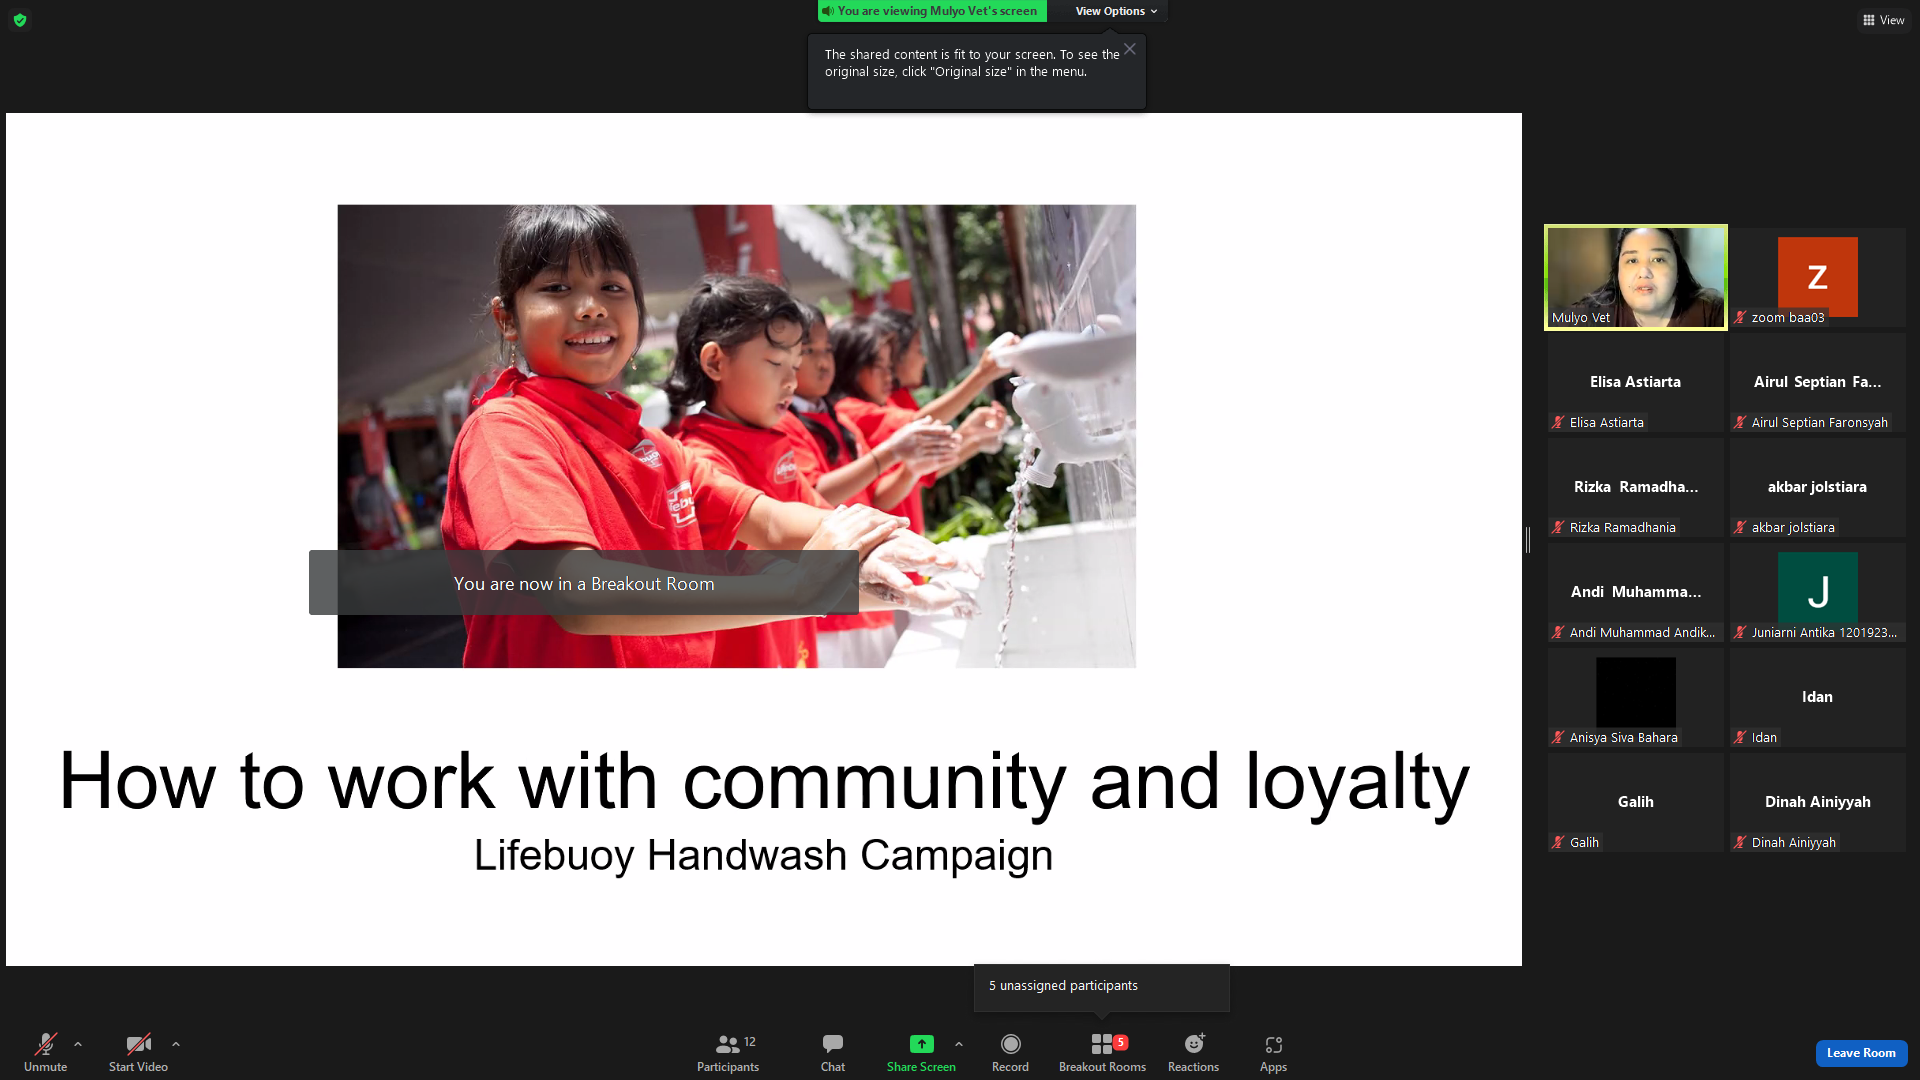Open audio options arrow next to Unmute
Viewport: 1920px width, 1080px height.
click(x=78, y=1044)
